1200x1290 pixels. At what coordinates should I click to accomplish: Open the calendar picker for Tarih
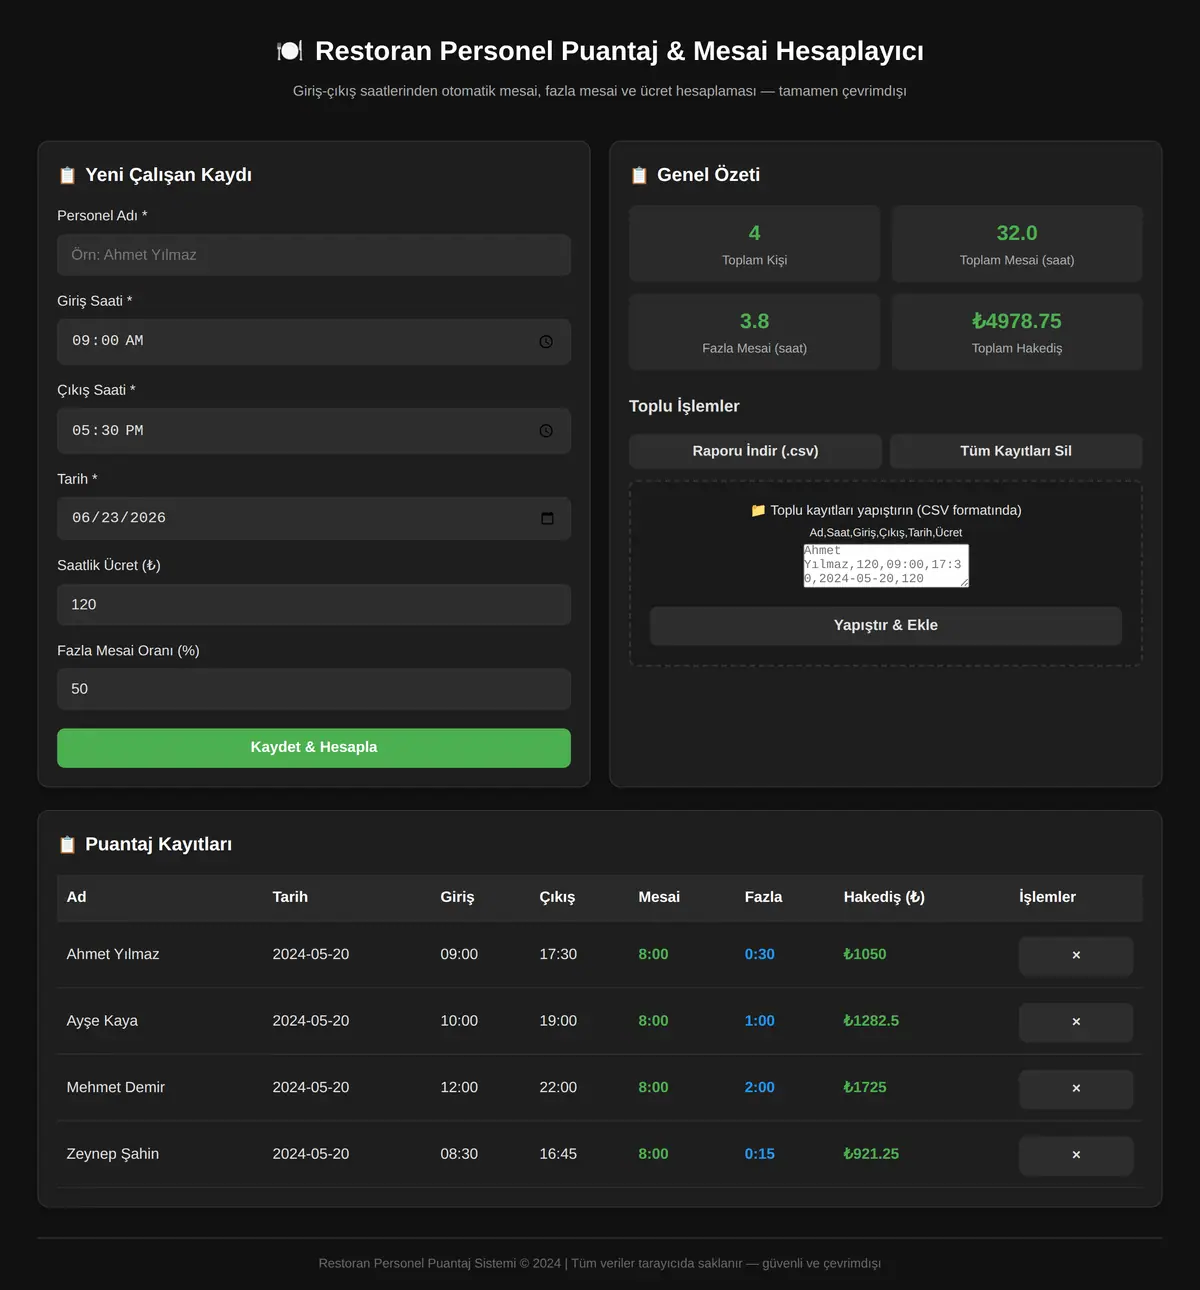point(547,518)
